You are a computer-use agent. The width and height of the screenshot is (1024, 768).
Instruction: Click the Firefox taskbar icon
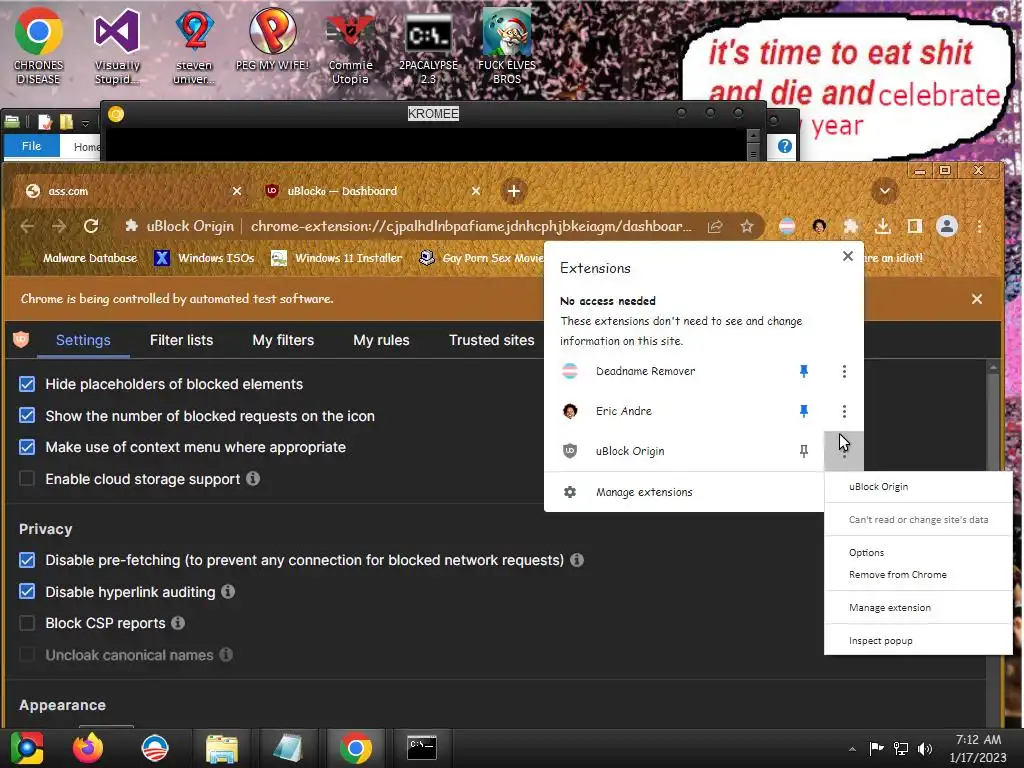pos(88,748)
